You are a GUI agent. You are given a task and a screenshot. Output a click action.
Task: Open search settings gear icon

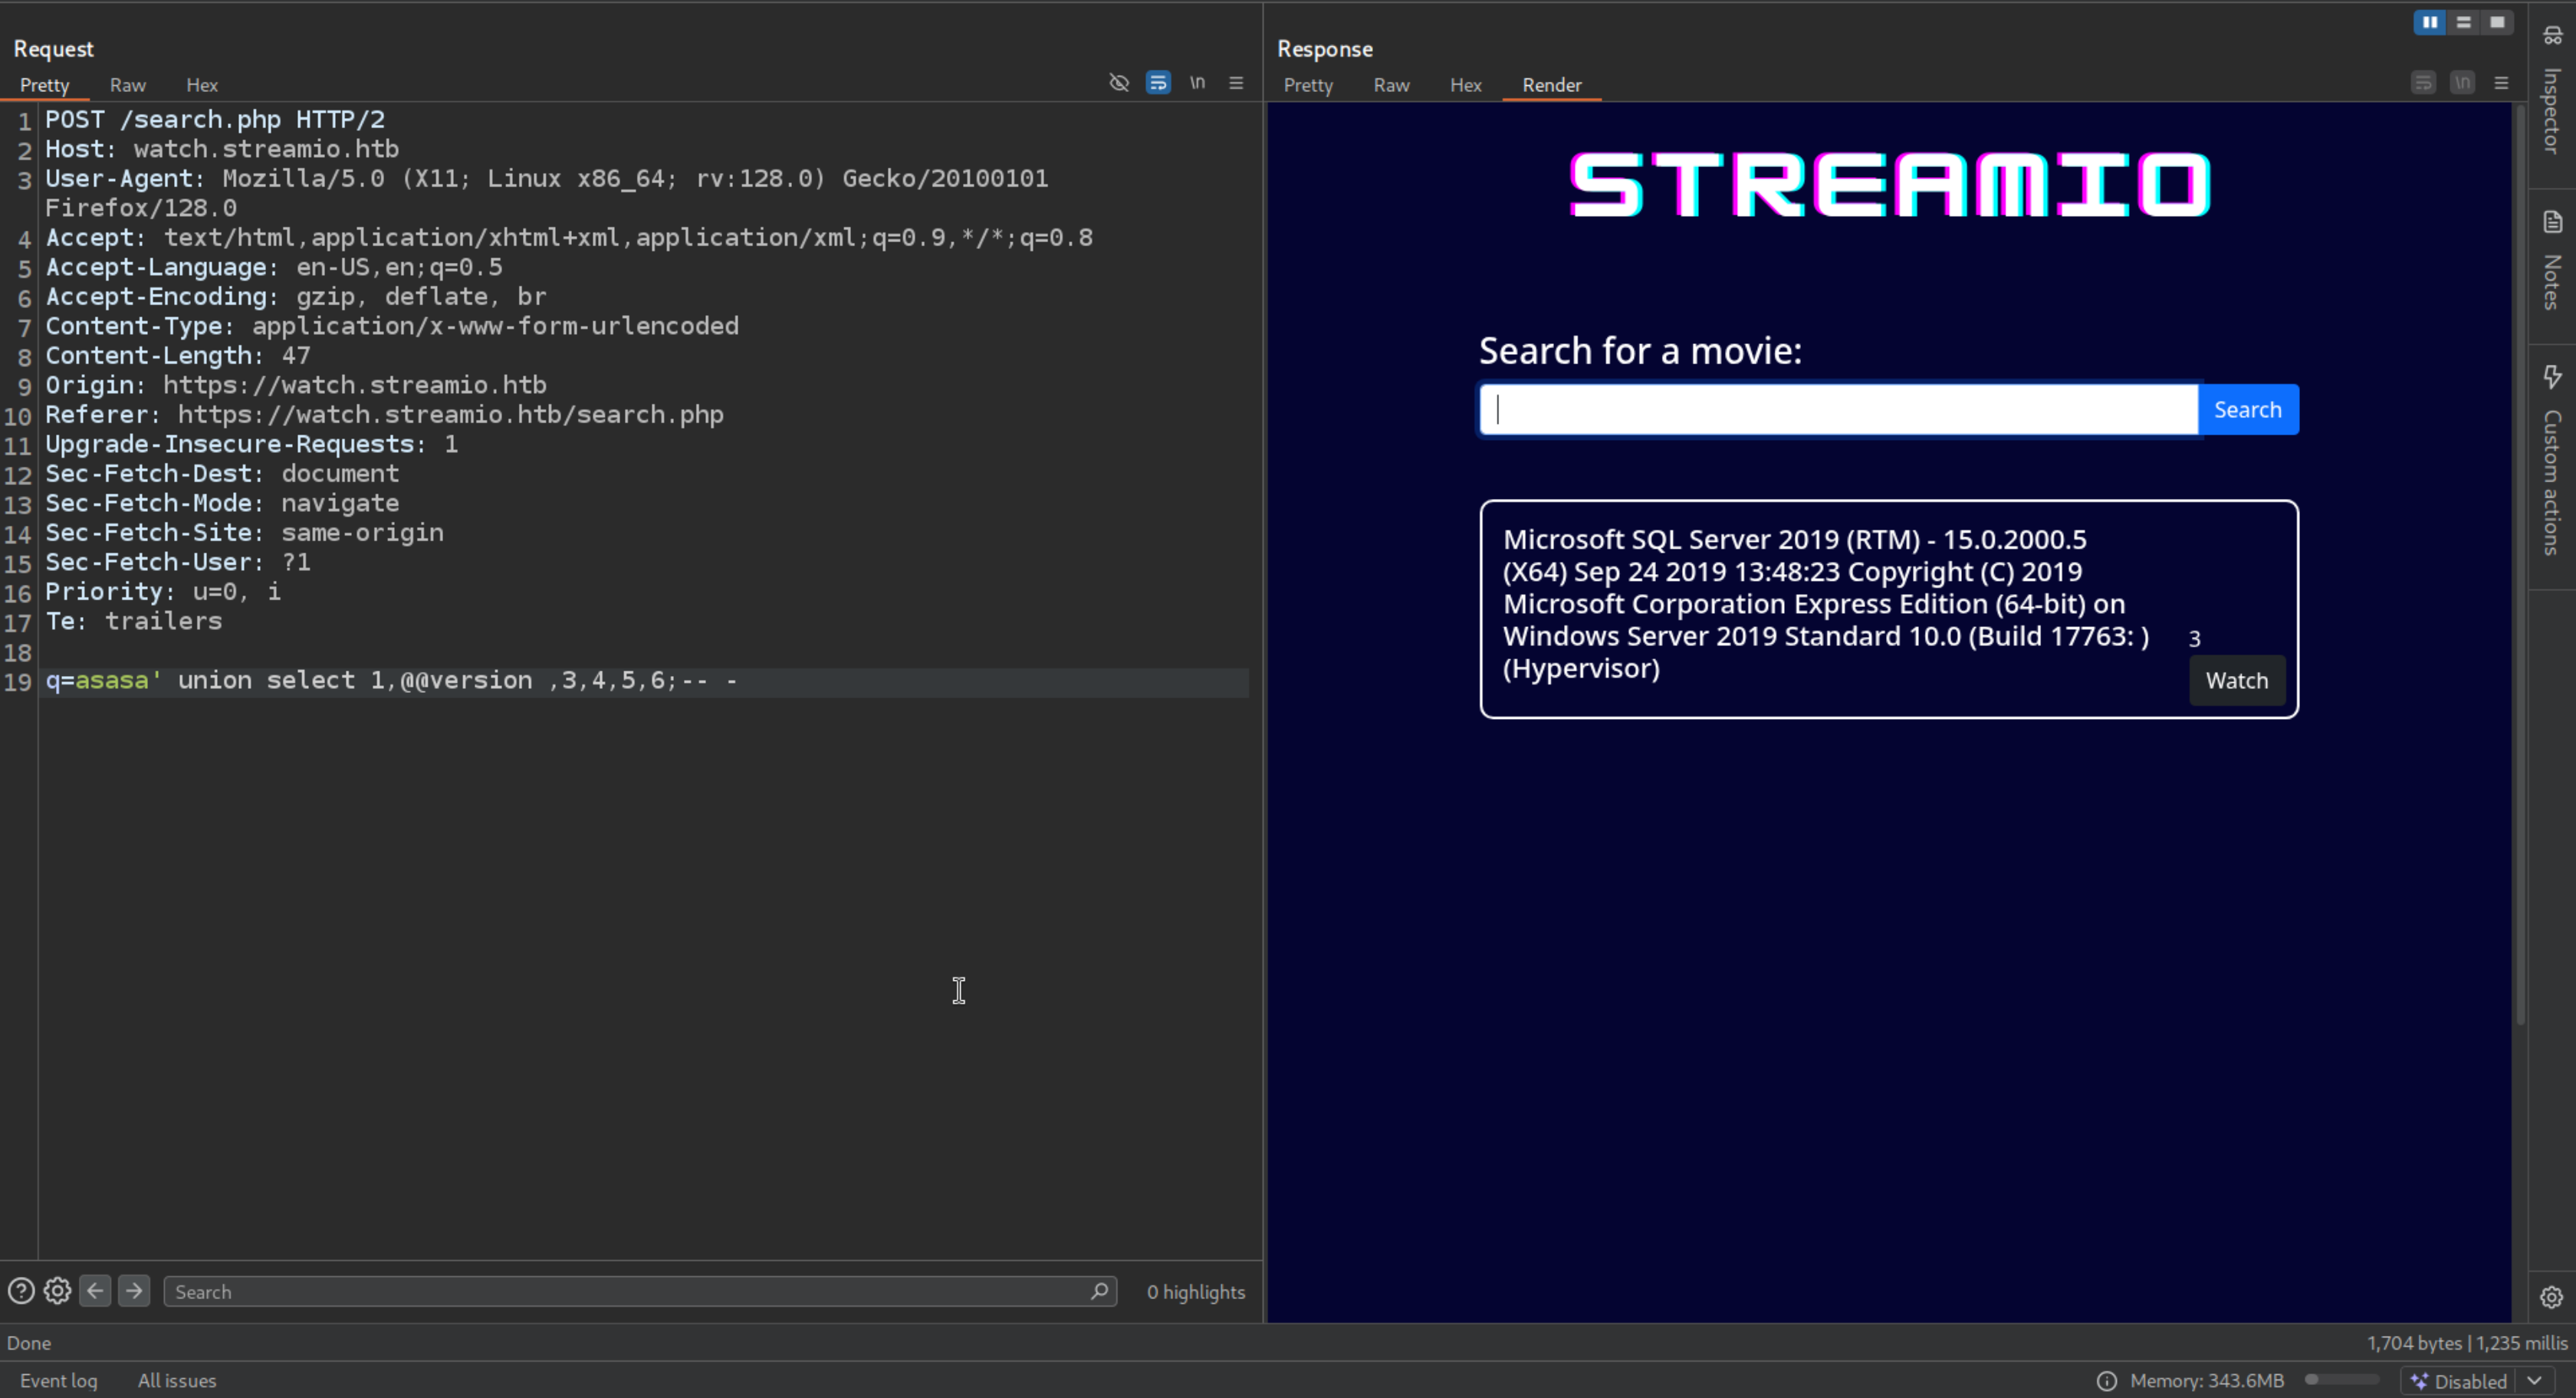pyautogui.click(x=57, y=1291)
